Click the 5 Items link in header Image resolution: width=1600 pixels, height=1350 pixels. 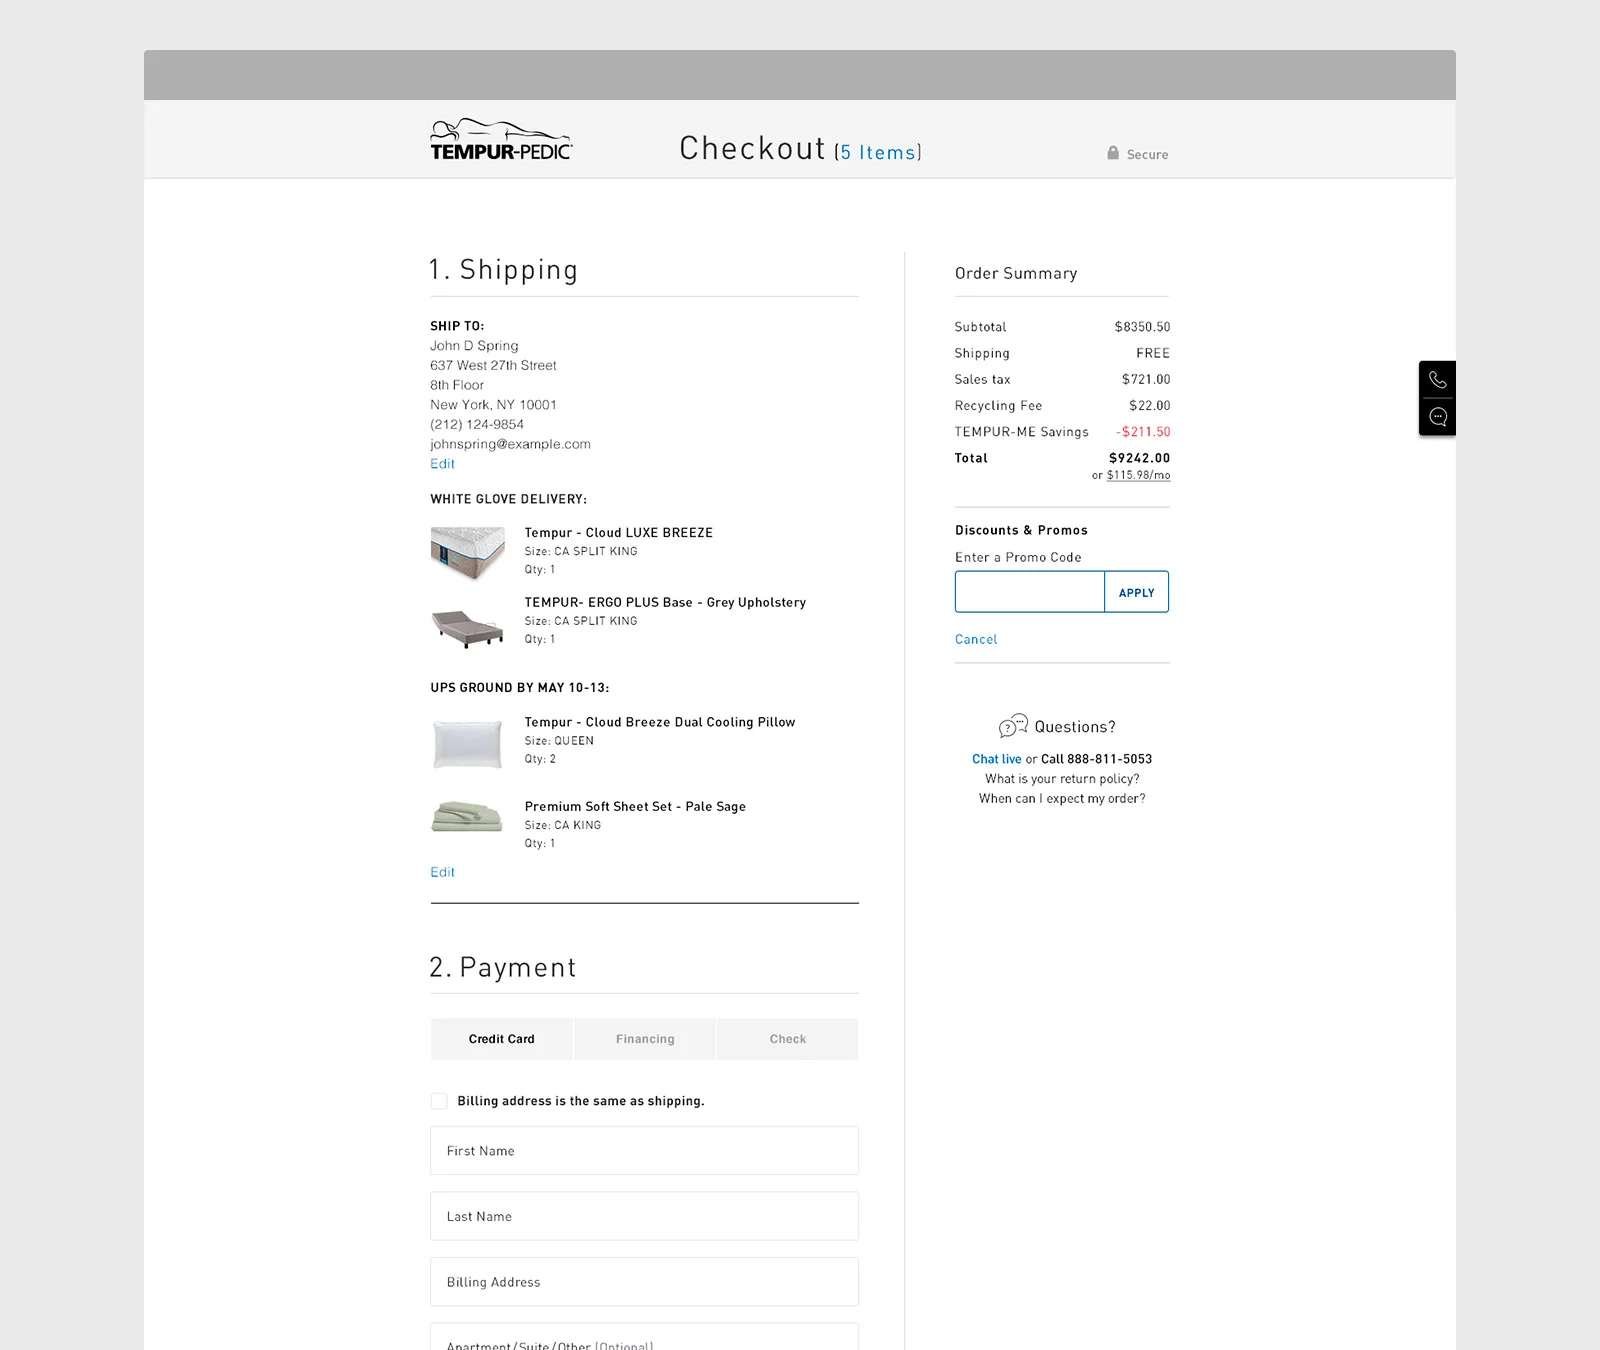879,152
